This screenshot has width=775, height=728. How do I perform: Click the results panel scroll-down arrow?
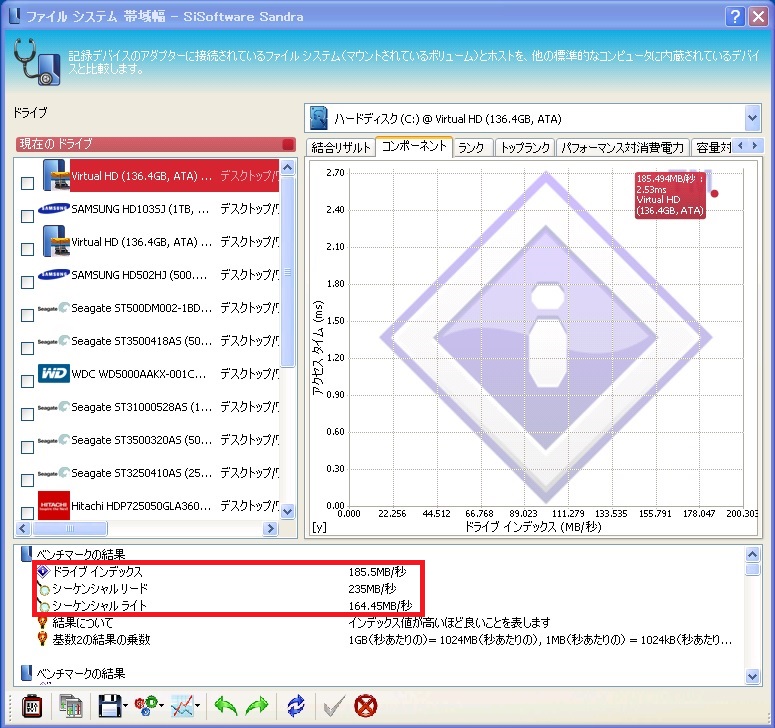point(752,676)
